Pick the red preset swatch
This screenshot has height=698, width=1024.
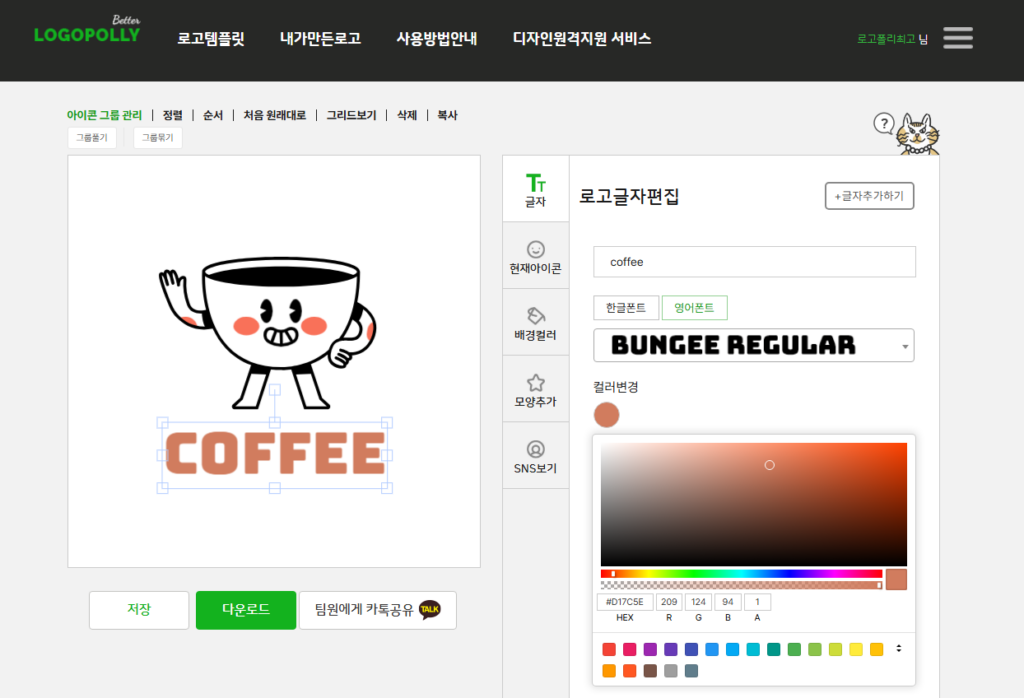[609, 649]
